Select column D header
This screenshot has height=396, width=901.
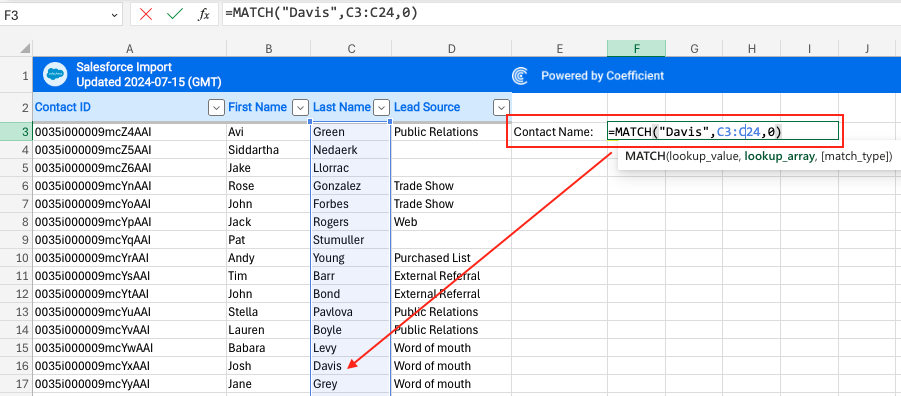pyautogui.click(x=451, y=49)
